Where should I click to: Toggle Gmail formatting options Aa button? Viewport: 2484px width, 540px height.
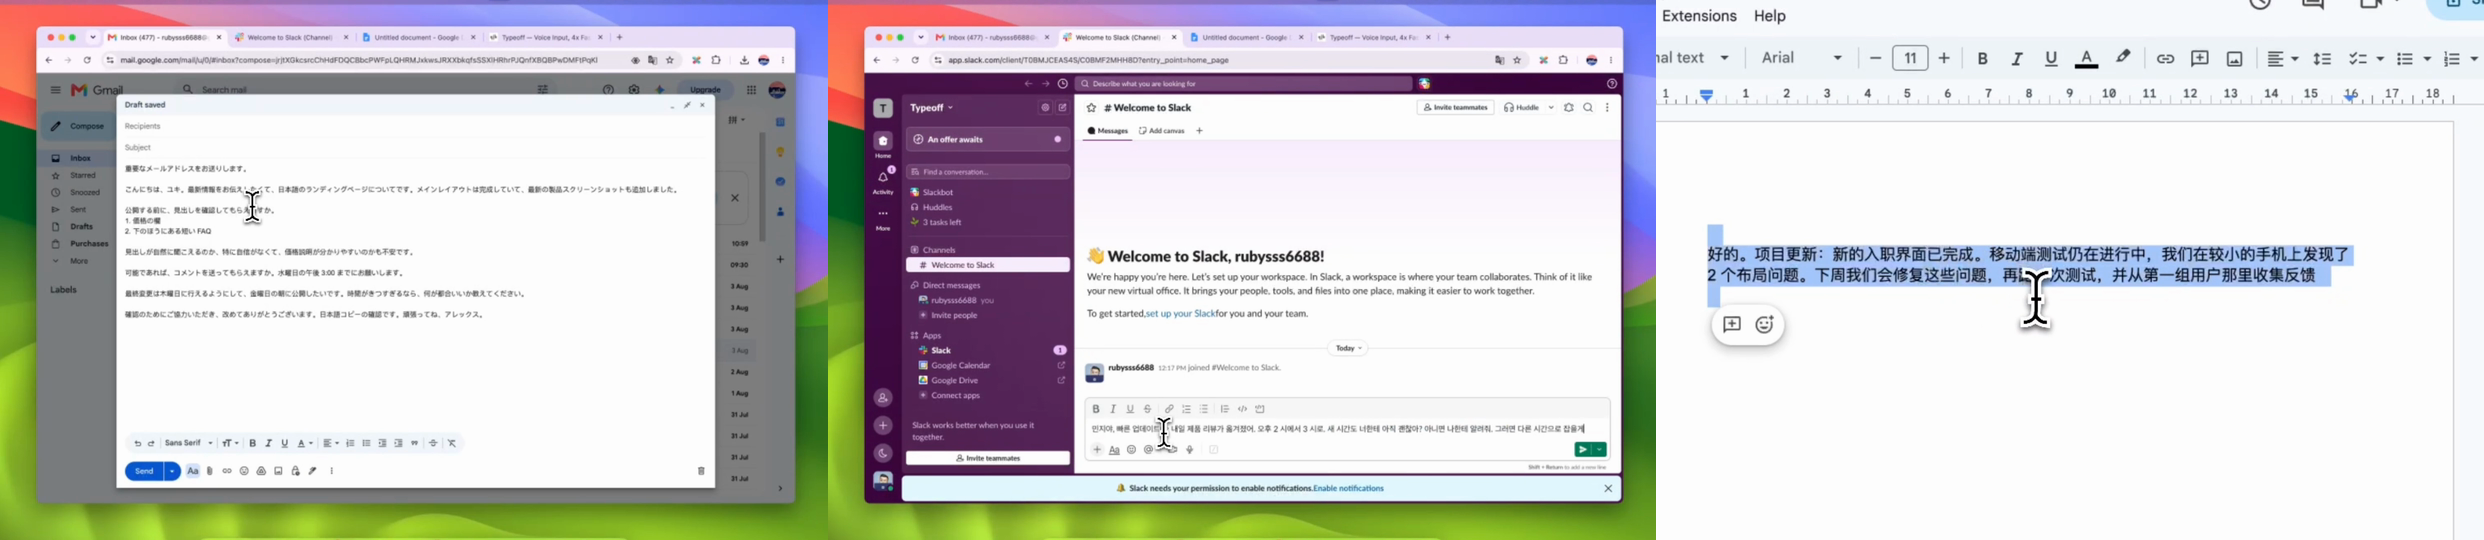(x=193, y=471)
